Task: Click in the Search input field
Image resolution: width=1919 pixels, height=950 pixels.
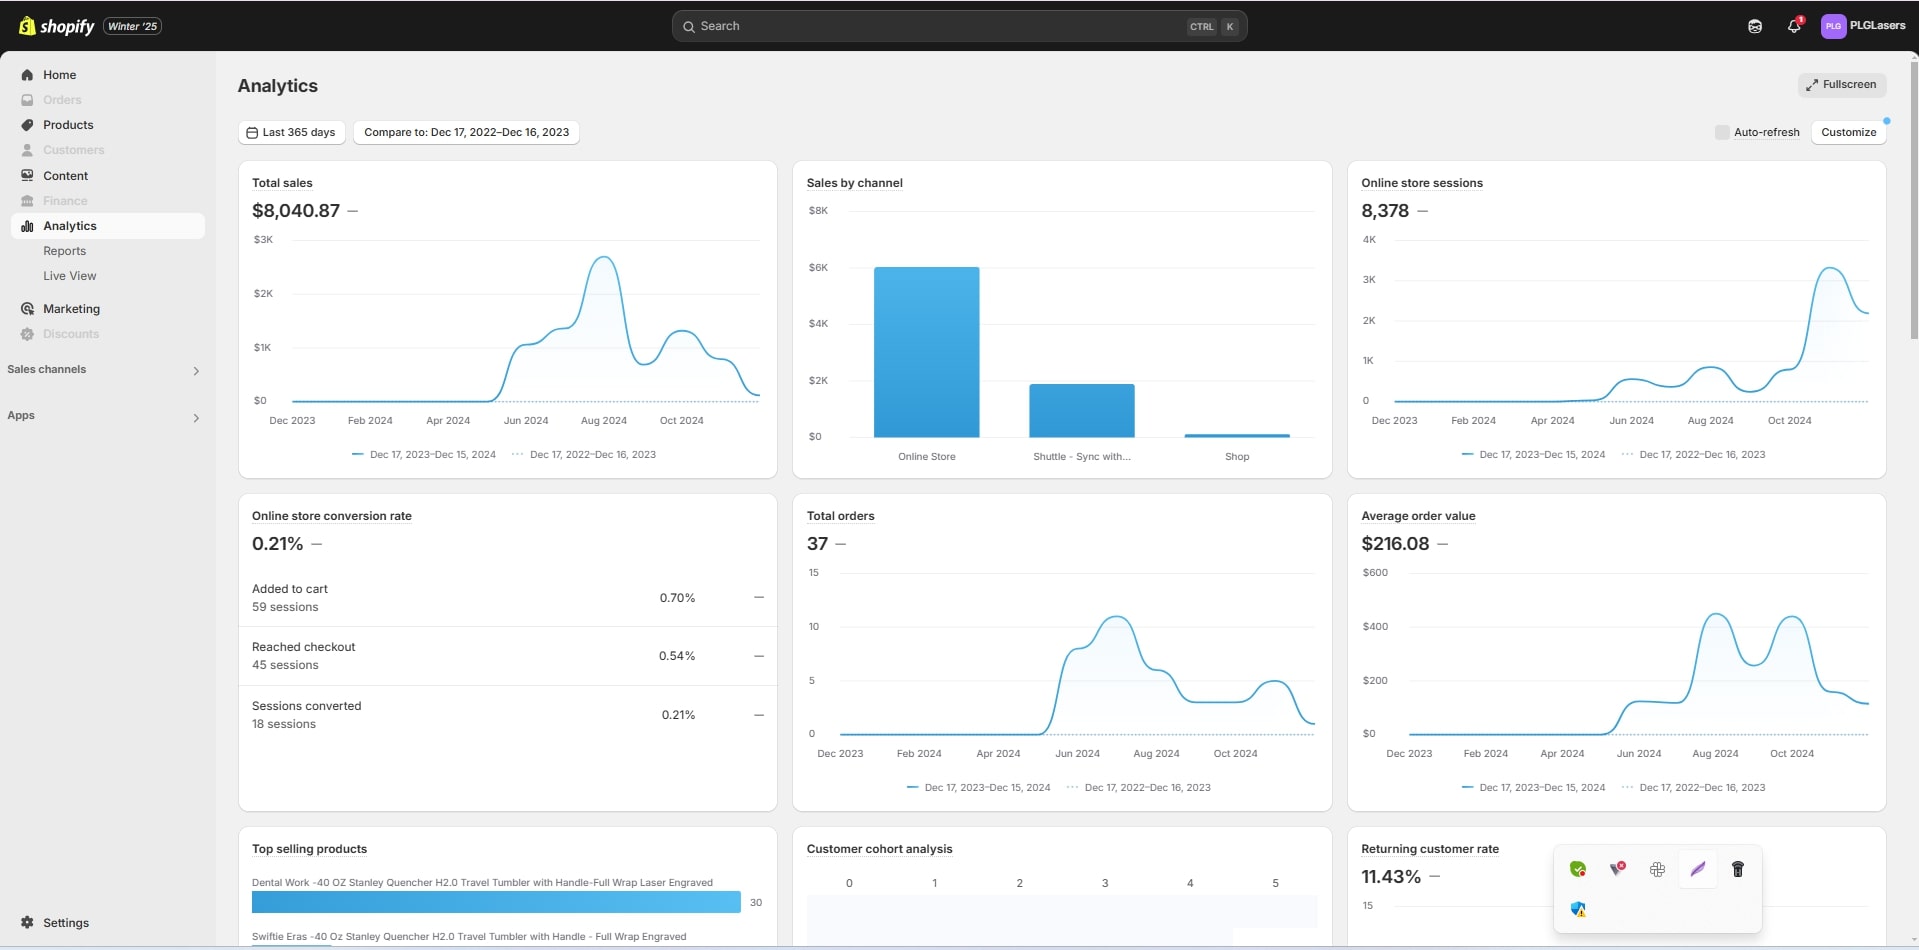Action: coord(940,26)
